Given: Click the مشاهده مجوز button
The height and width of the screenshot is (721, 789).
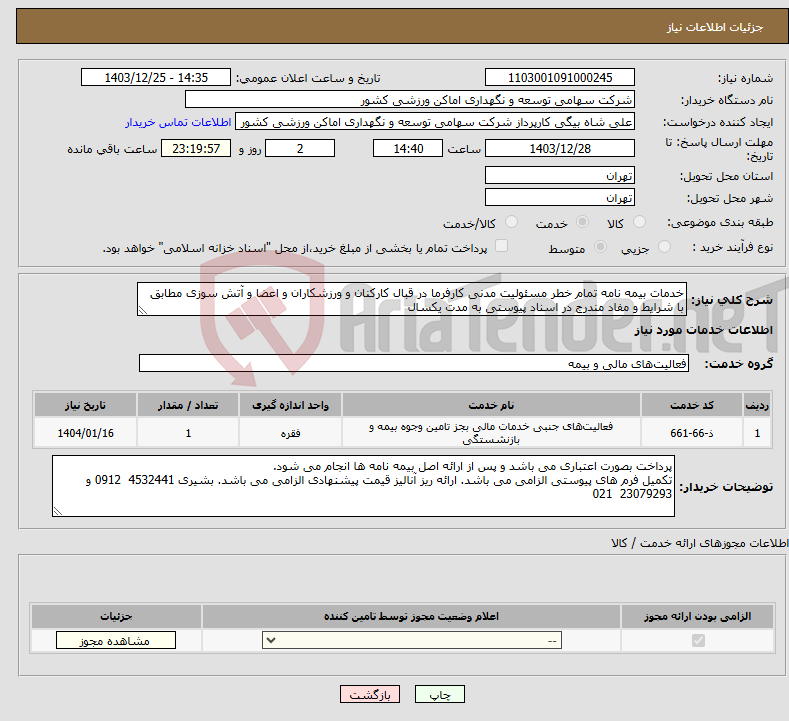Looking at the screenshot, I should [116, 640].
